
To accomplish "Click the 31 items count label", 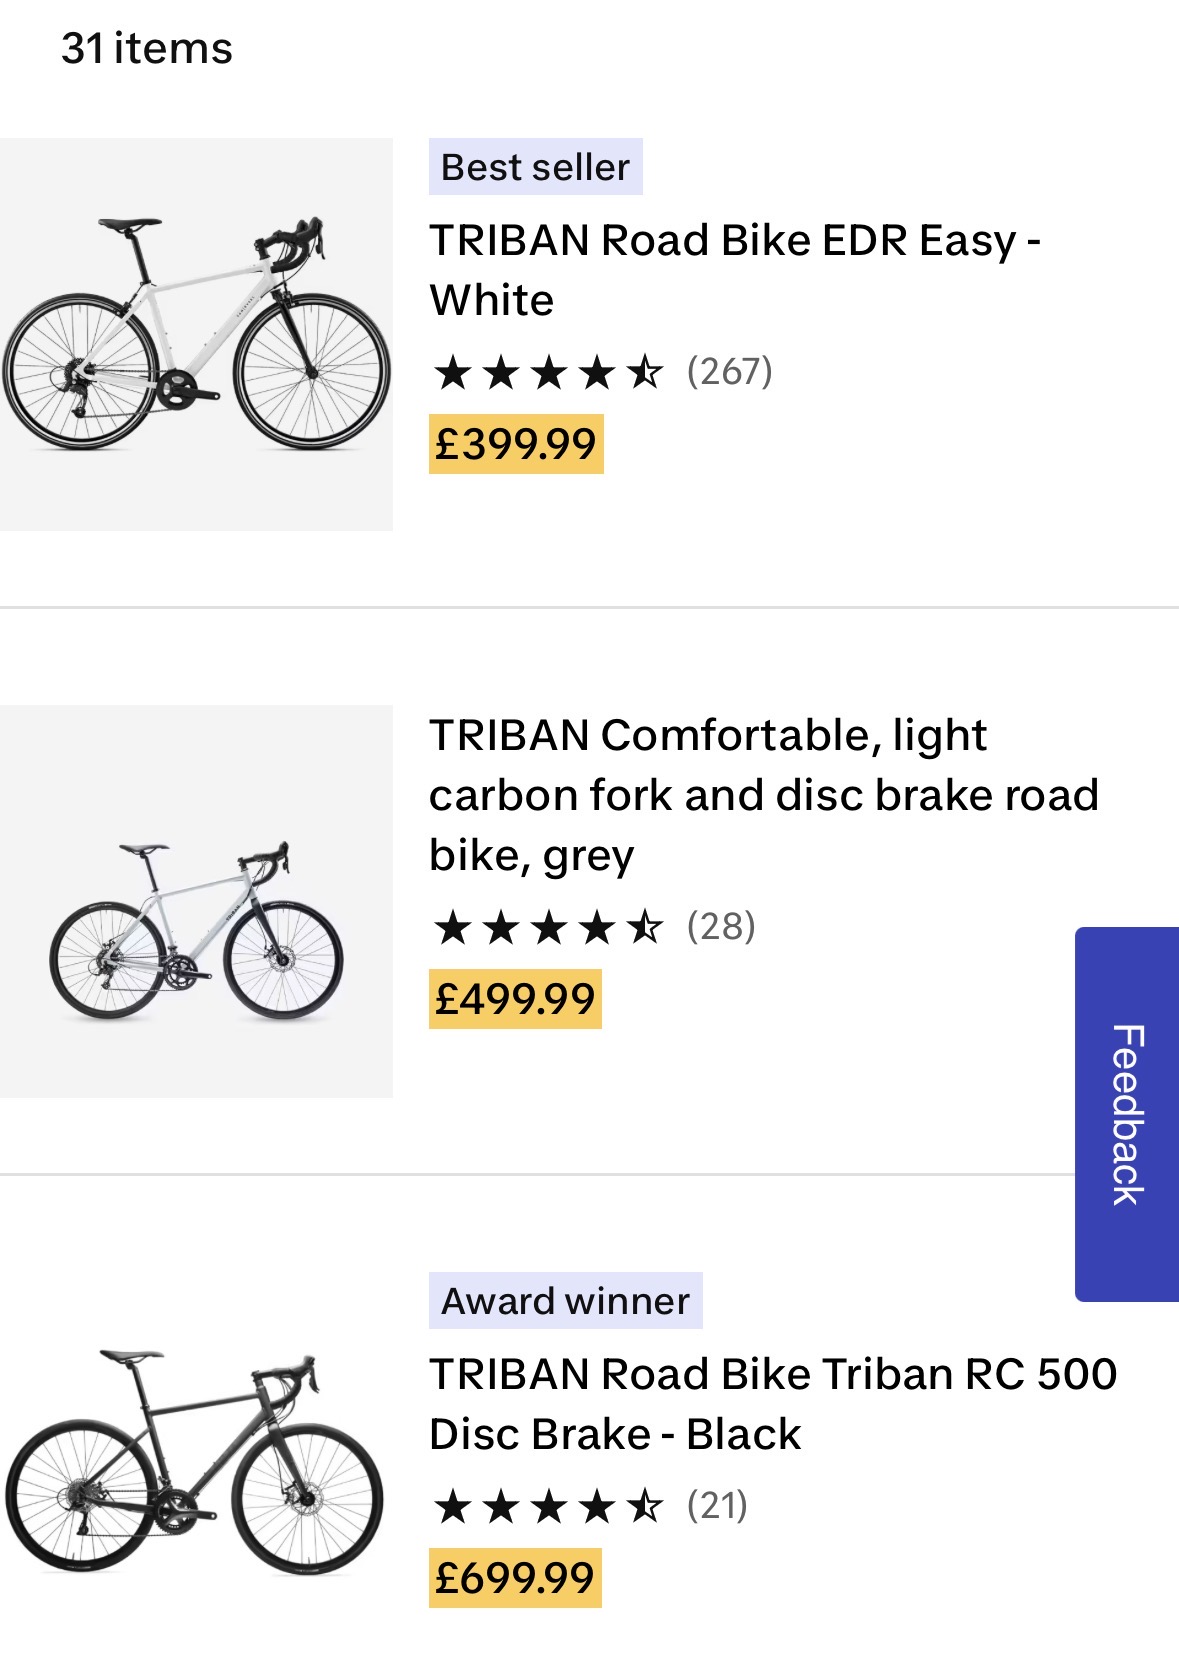I will coord(147,48).
